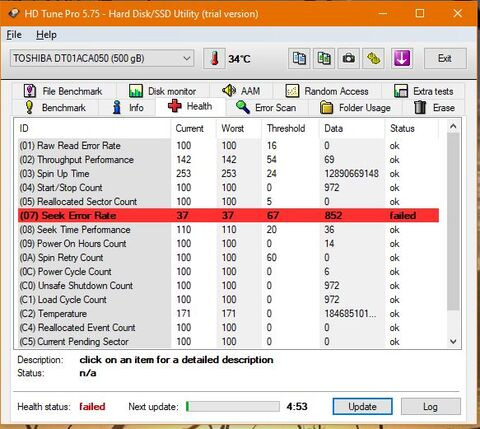Select the failed (07) Seek Error Rate row
This screenshot has height=429, width=480.
(228, 216)
